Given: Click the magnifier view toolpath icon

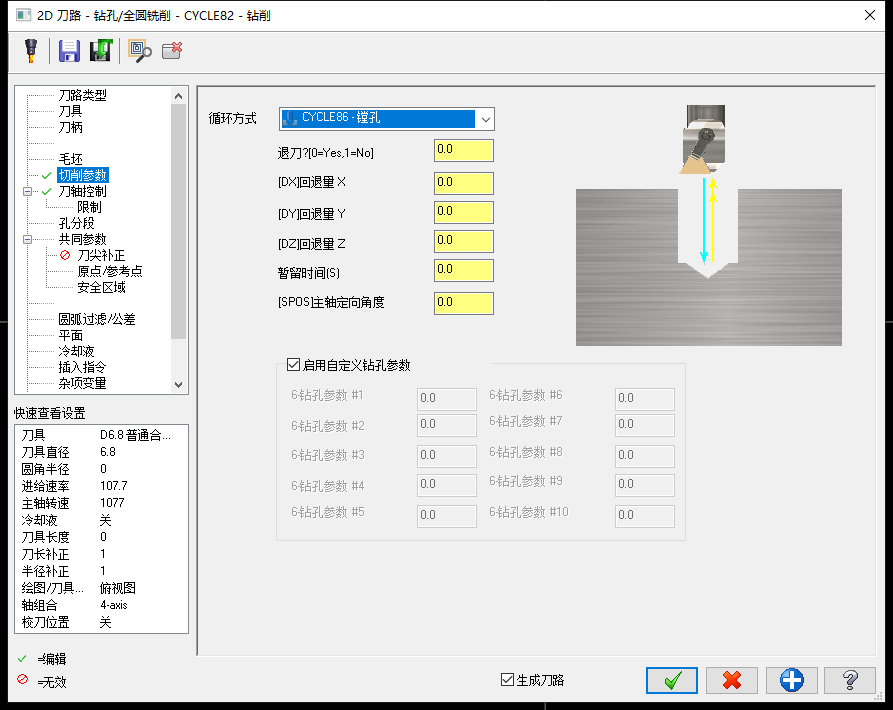Looking at the screenshot, I should pyautogui.click(x=140, y=51).
